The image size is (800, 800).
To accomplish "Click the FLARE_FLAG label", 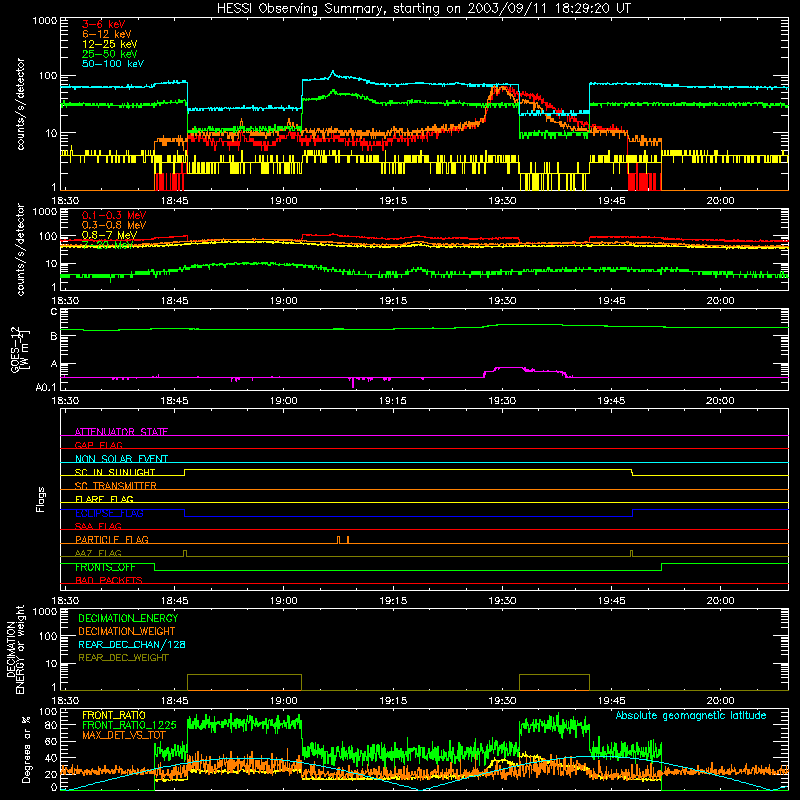I will (104, 499).
